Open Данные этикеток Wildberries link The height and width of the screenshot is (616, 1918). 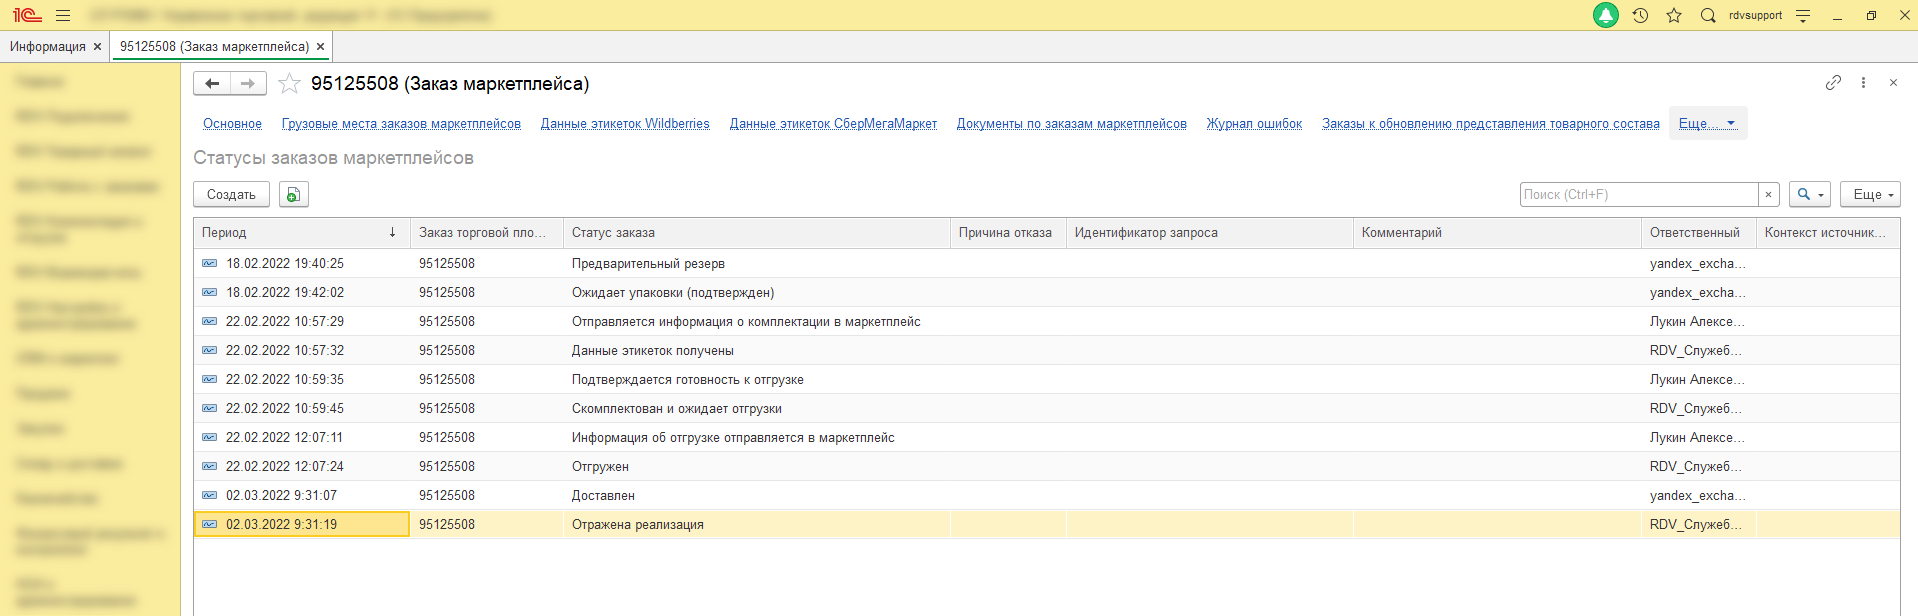(625, 124)
